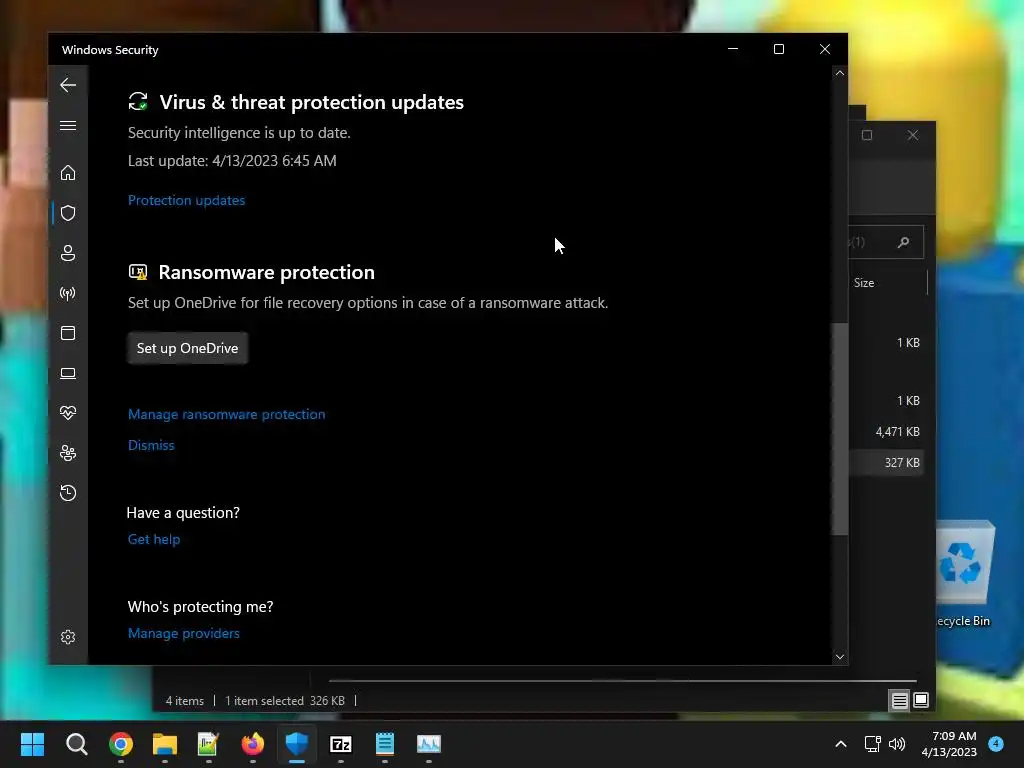Click the network tray icon

872,744
